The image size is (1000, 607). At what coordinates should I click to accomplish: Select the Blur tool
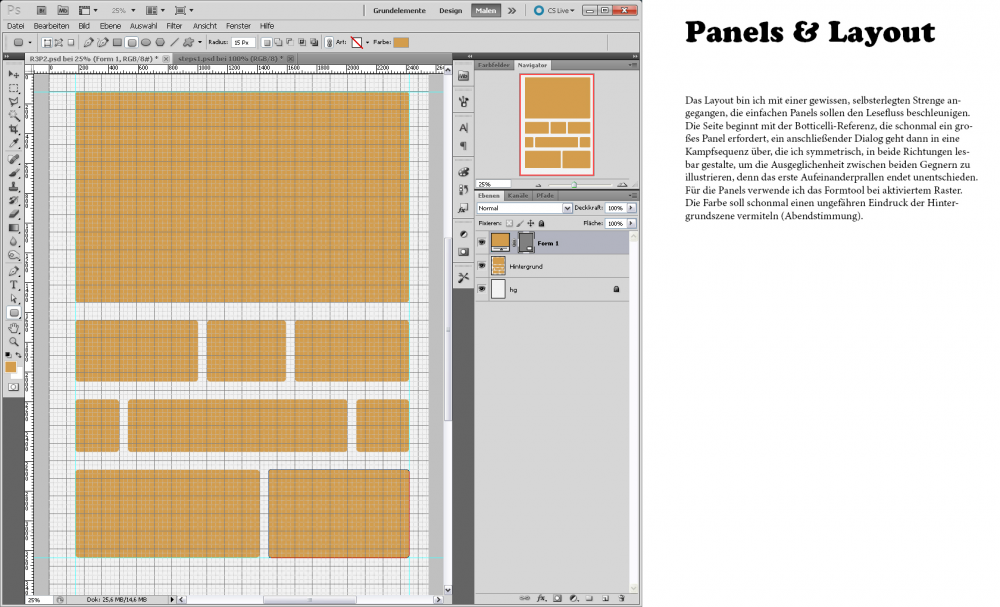click(x=13, y=242)
